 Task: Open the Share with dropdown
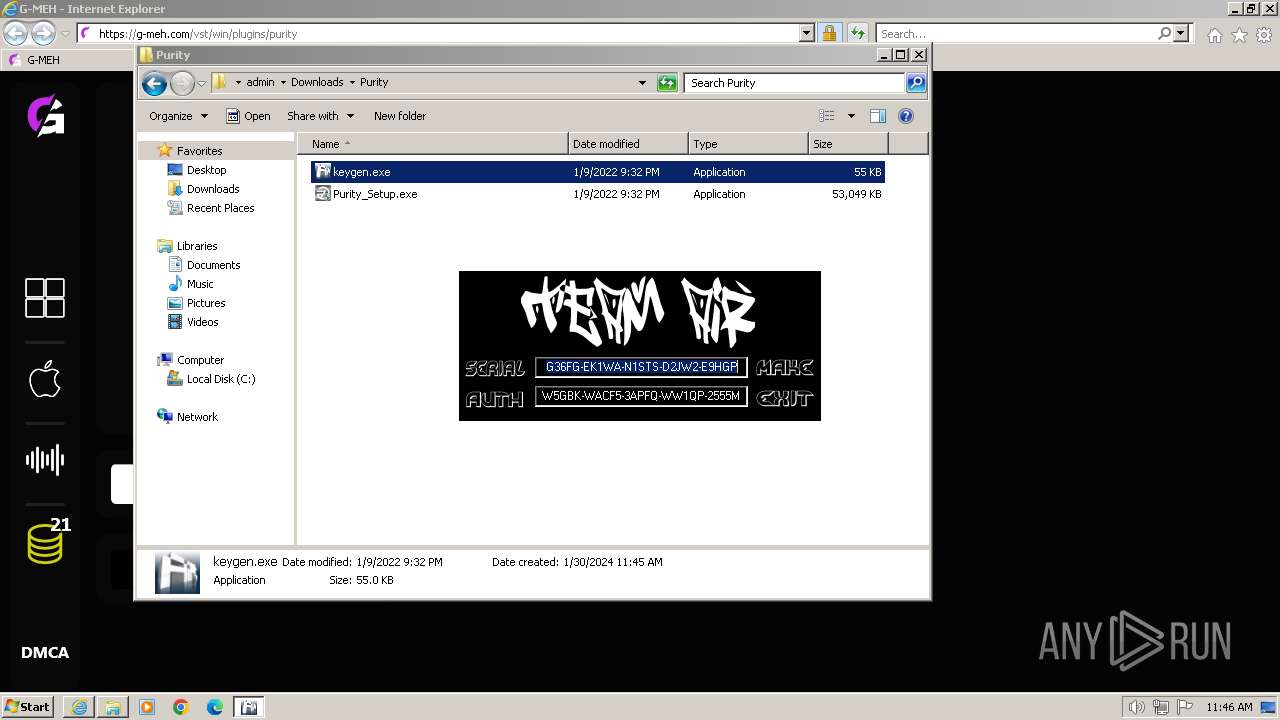(319, 116)
